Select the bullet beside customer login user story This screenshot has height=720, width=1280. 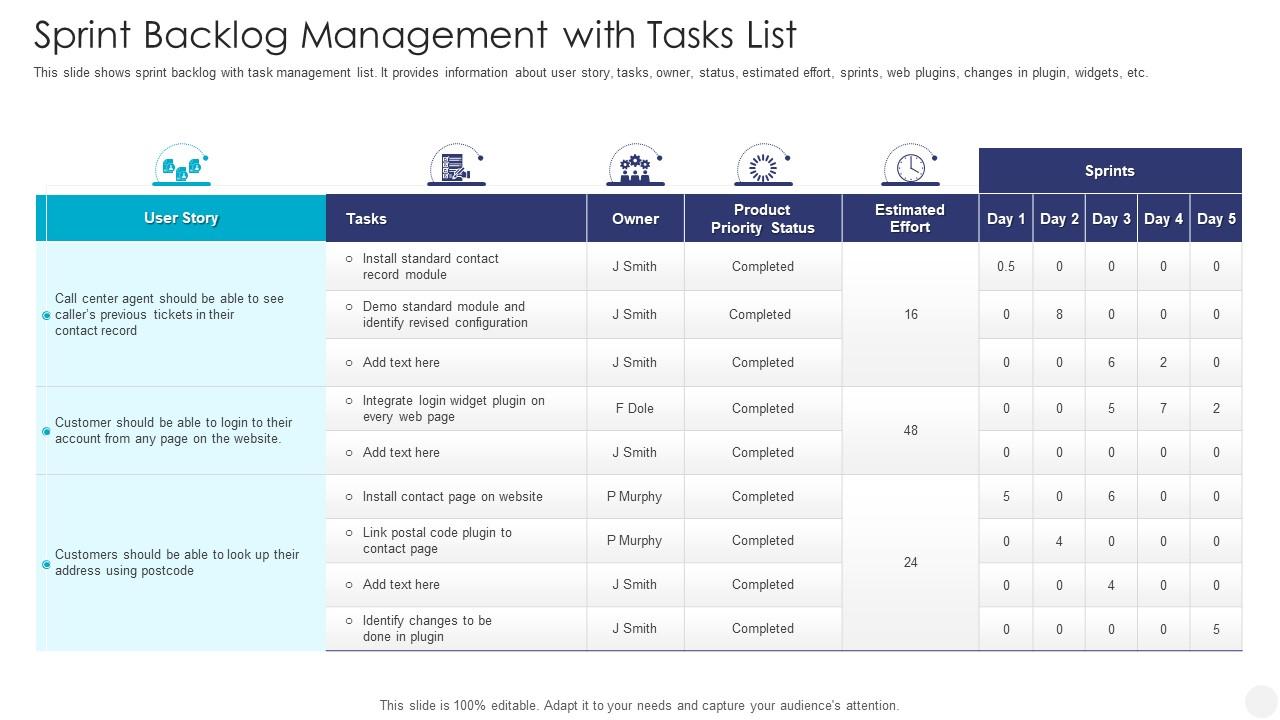(x=44, y=430)
